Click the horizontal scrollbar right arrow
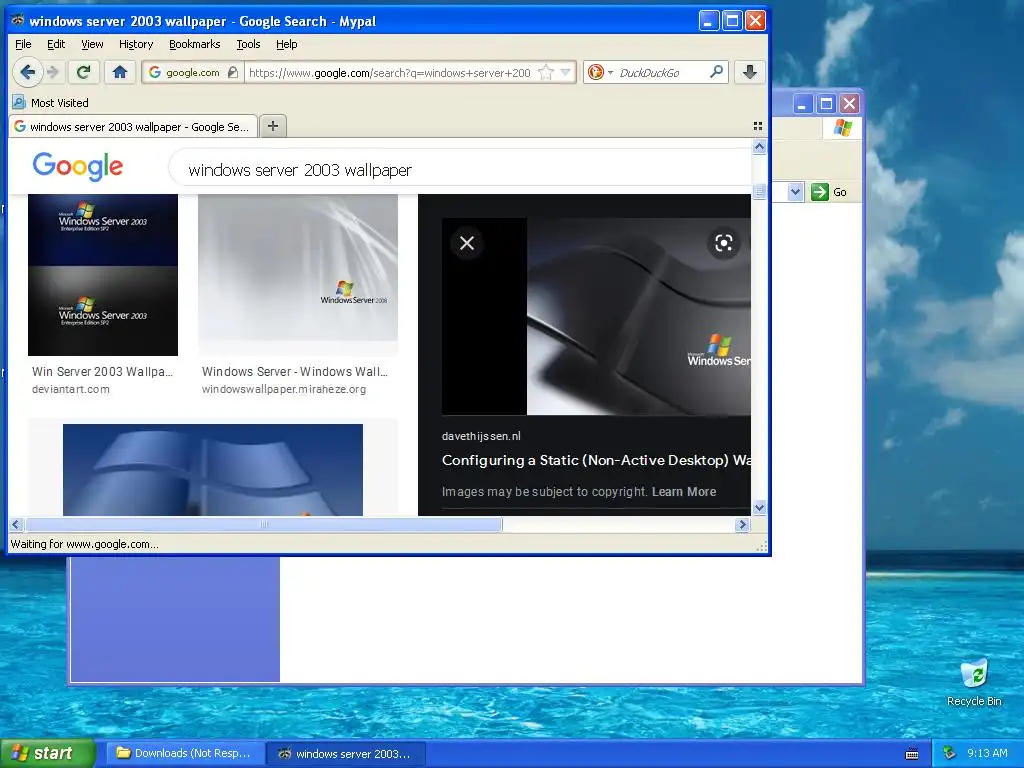 click(742, 524)
